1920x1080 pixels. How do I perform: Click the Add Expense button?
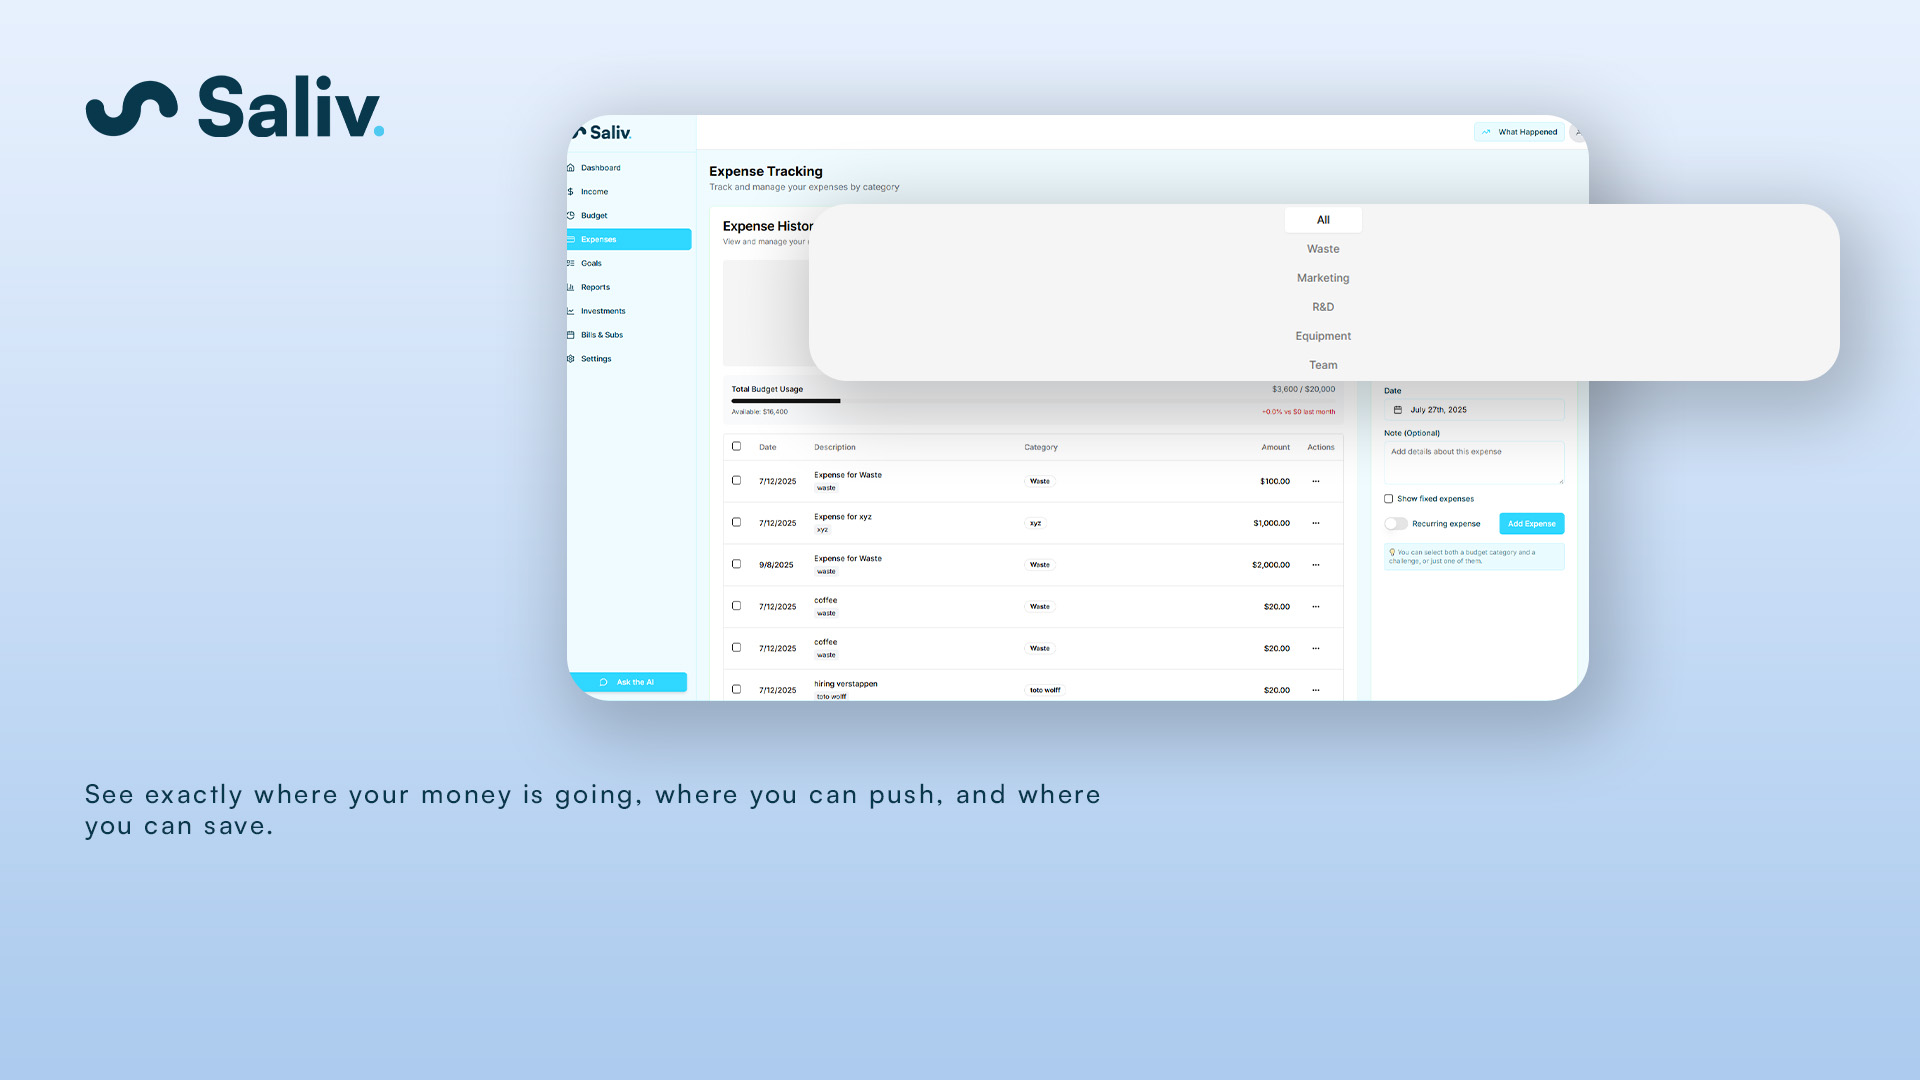coord(1532,524)
